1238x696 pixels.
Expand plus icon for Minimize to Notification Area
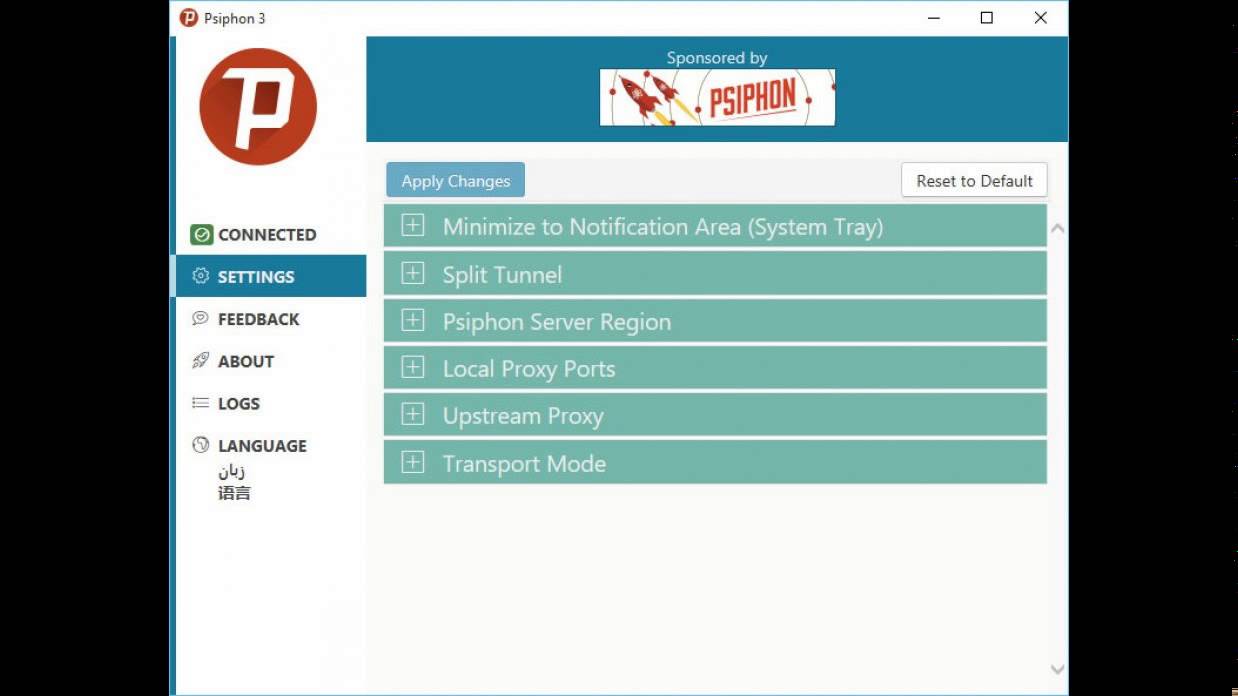(x=413, y=225)
